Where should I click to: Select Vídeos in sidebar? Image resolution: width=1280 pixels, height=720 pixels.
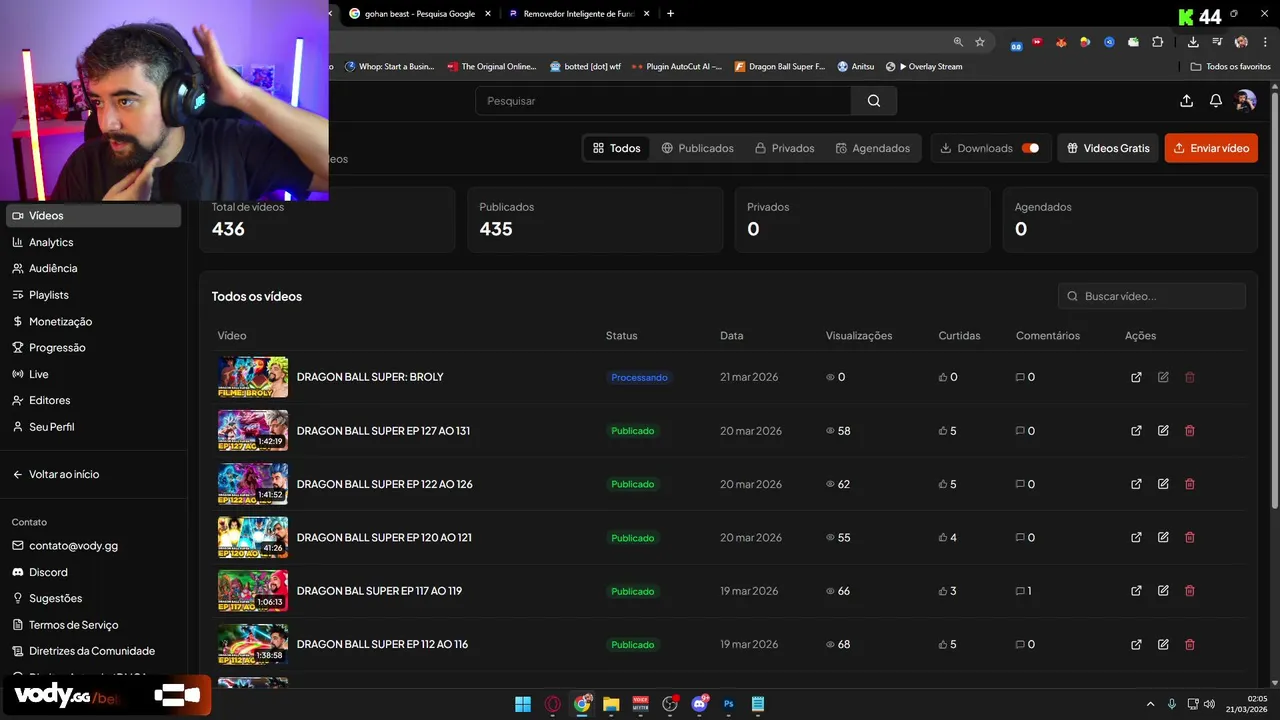94,215
